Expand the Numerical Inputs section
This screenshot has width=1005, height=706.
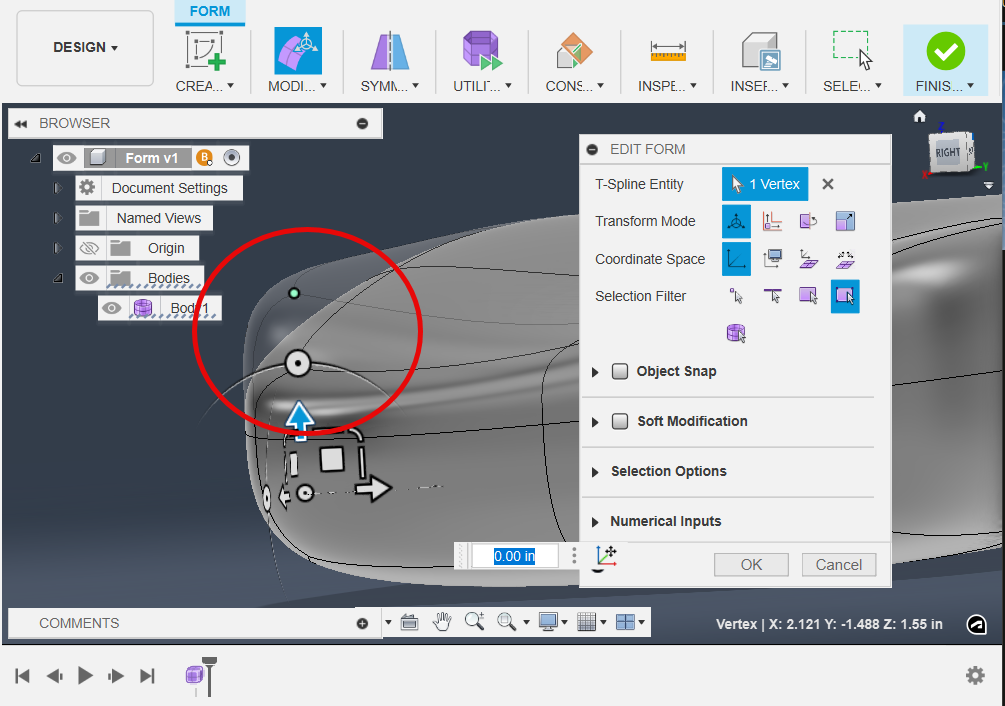(x=596, y=521)
